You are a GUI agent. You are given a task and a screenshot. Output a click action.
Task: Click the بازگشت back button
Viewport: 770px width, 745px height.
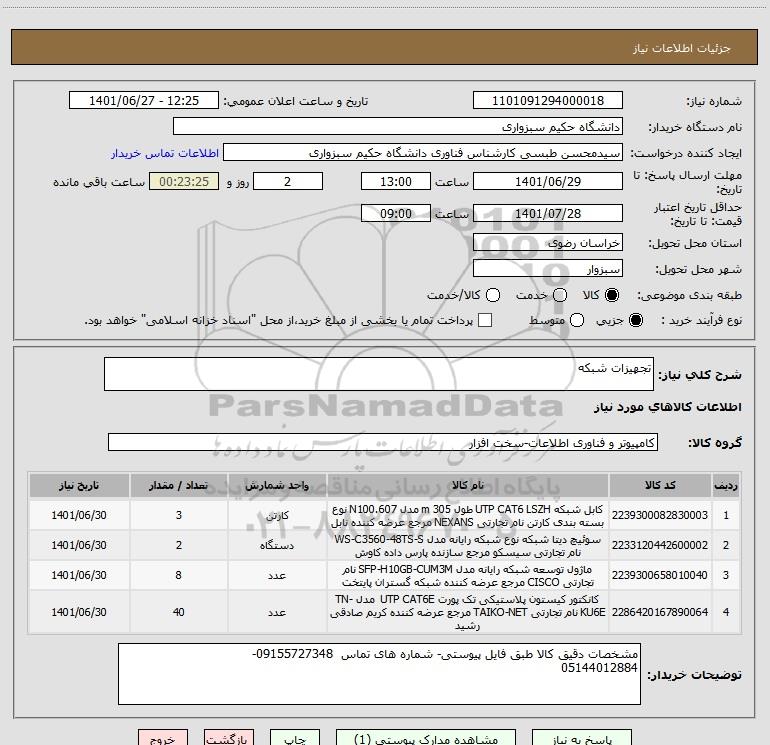click(229, 738)
